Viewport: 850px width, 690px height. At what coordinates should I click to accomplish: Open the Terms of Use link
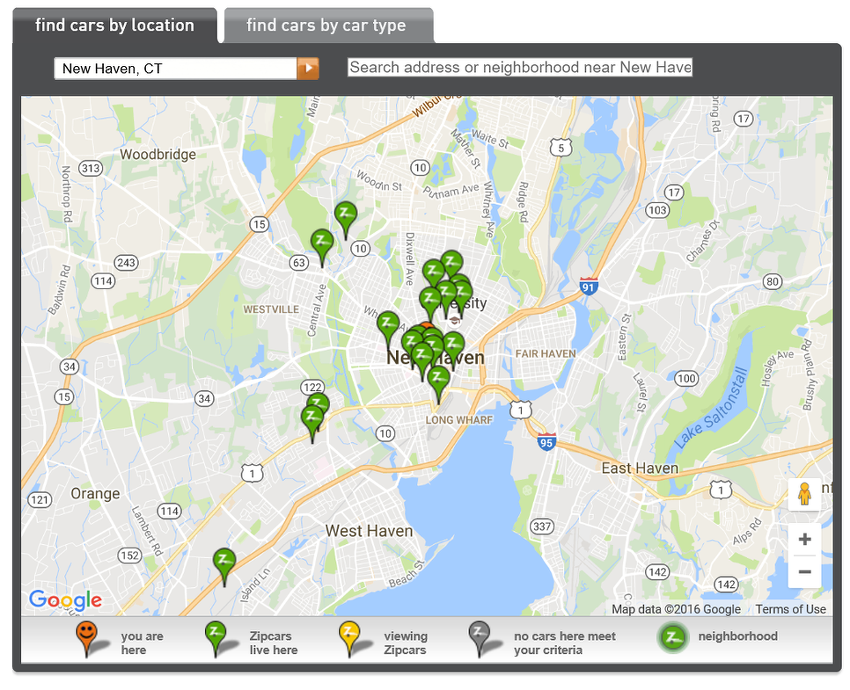[790, 609]
